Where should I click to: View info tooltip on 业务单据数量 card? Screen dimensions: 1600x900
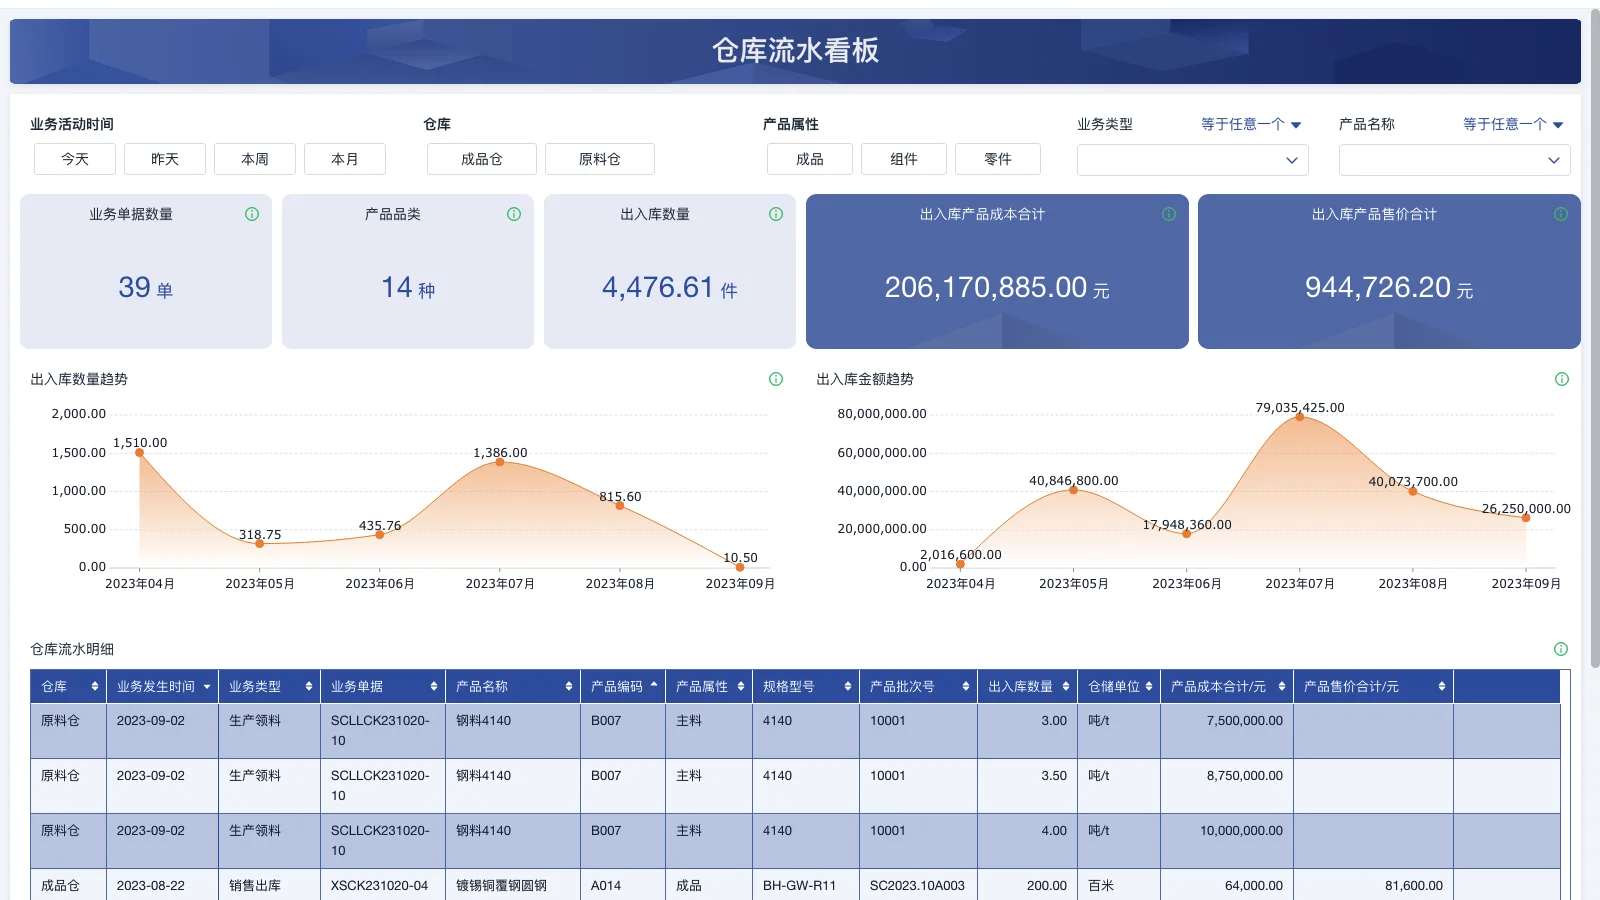point(252,213)
